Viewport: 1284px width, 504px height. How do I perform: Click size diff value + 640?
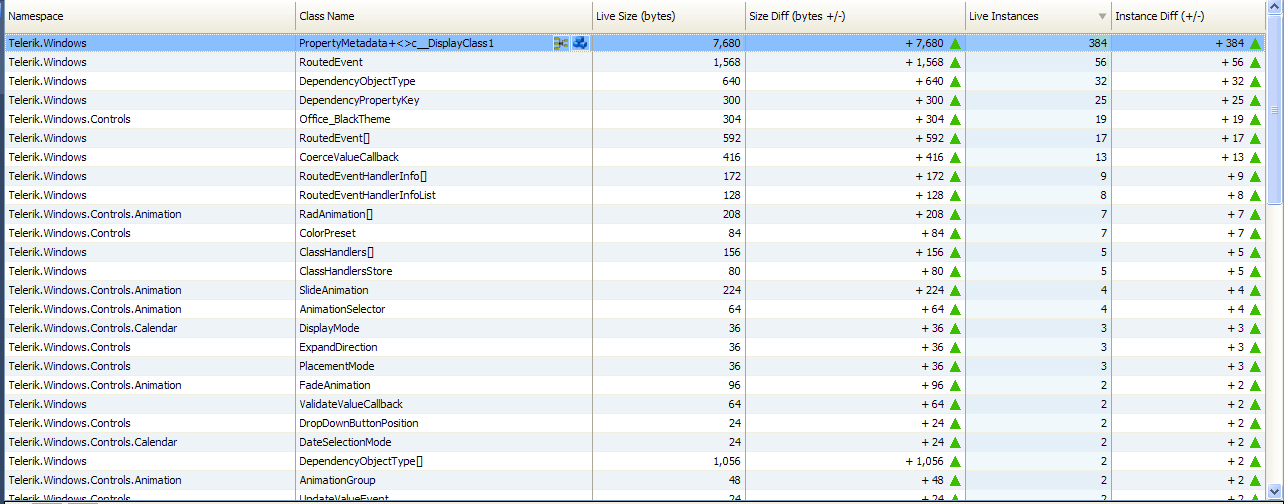click(x=929, y=82)
